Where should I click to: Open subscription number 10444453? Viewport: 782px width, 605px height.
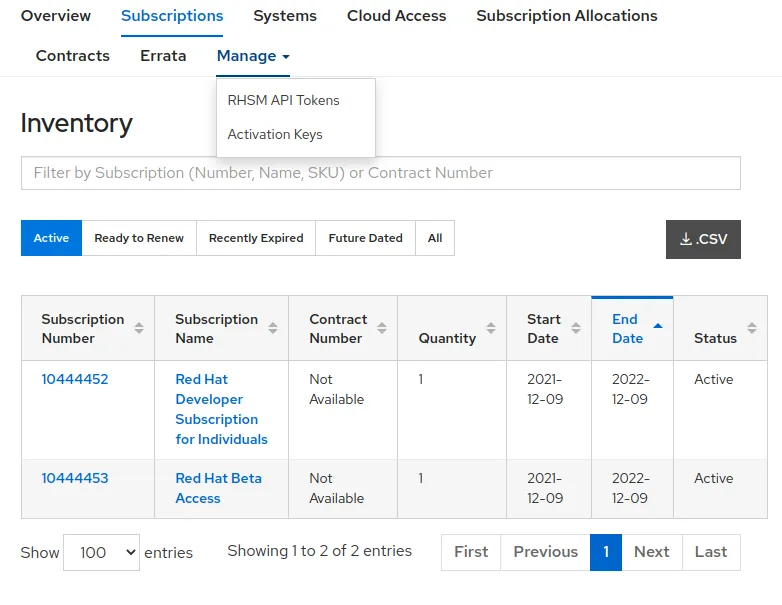click(75, 478)
